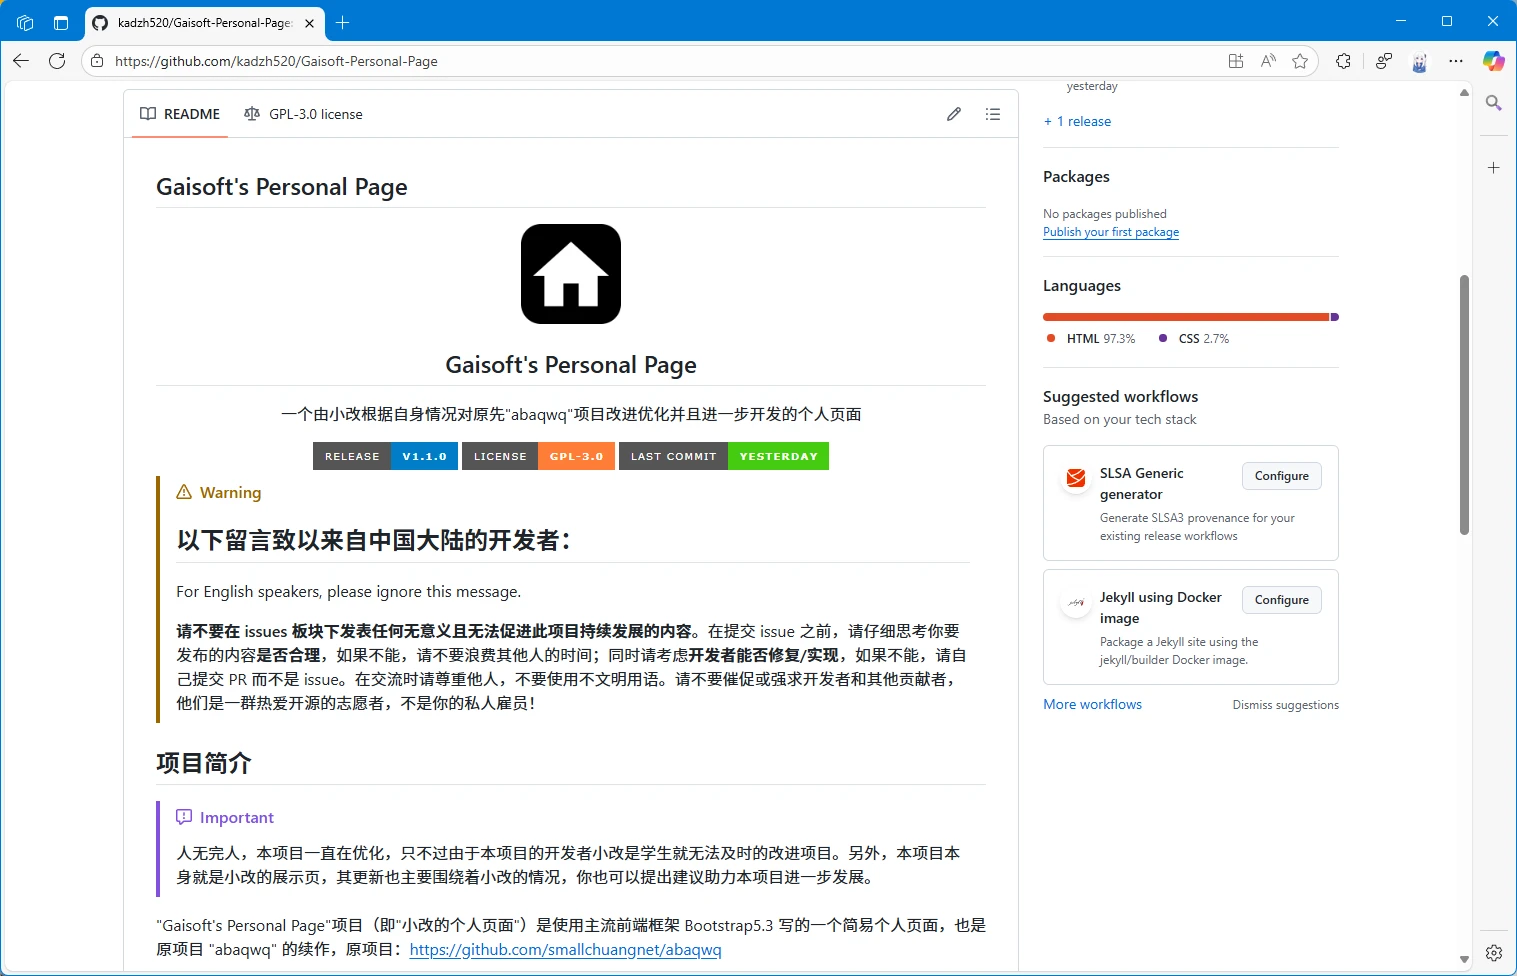
Task: Click the scrollbar down arrow
Action: 1464,959
